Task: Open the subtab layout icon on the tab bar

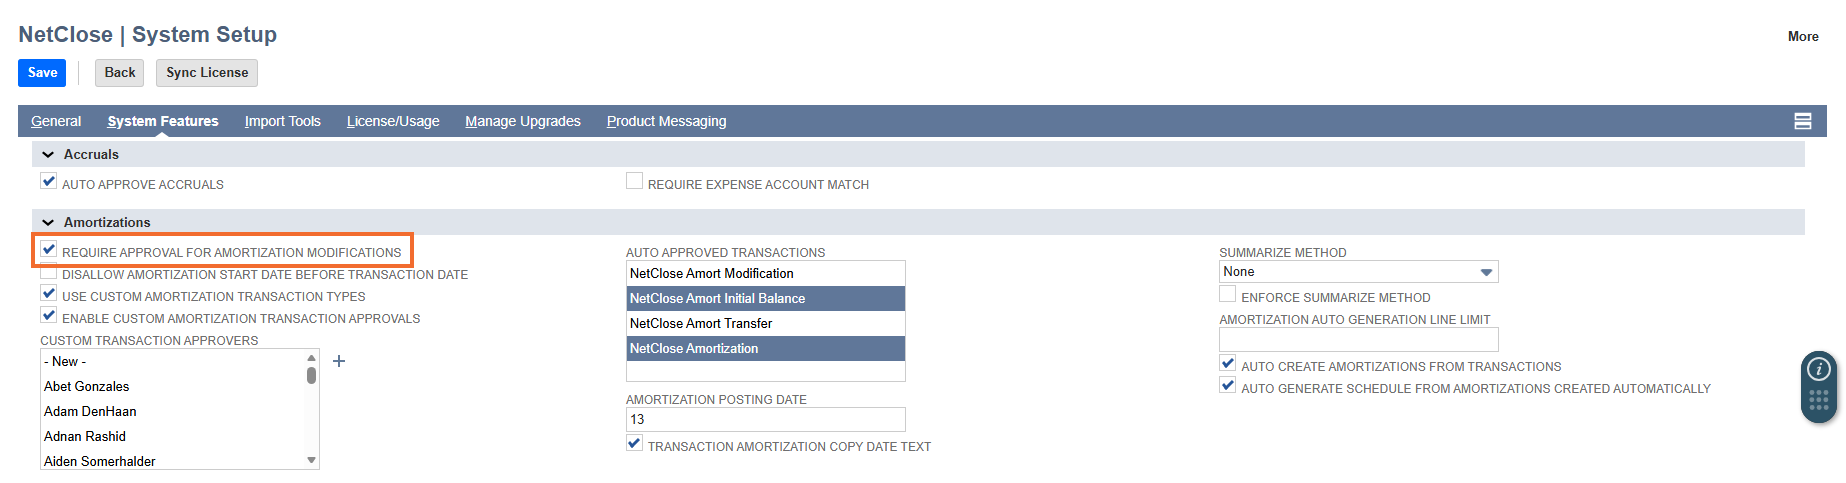Action: pyautogui.click(x=1803, y=121)
